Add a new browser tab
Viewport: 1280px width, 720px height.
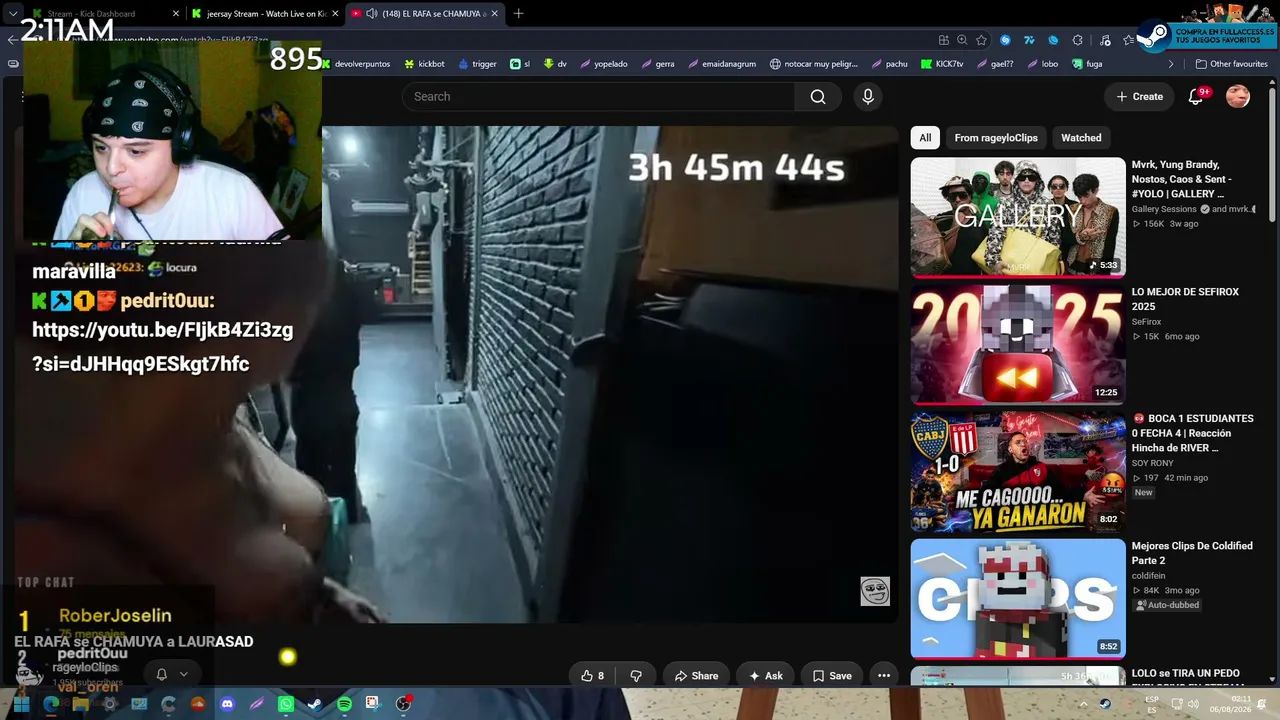518,14
